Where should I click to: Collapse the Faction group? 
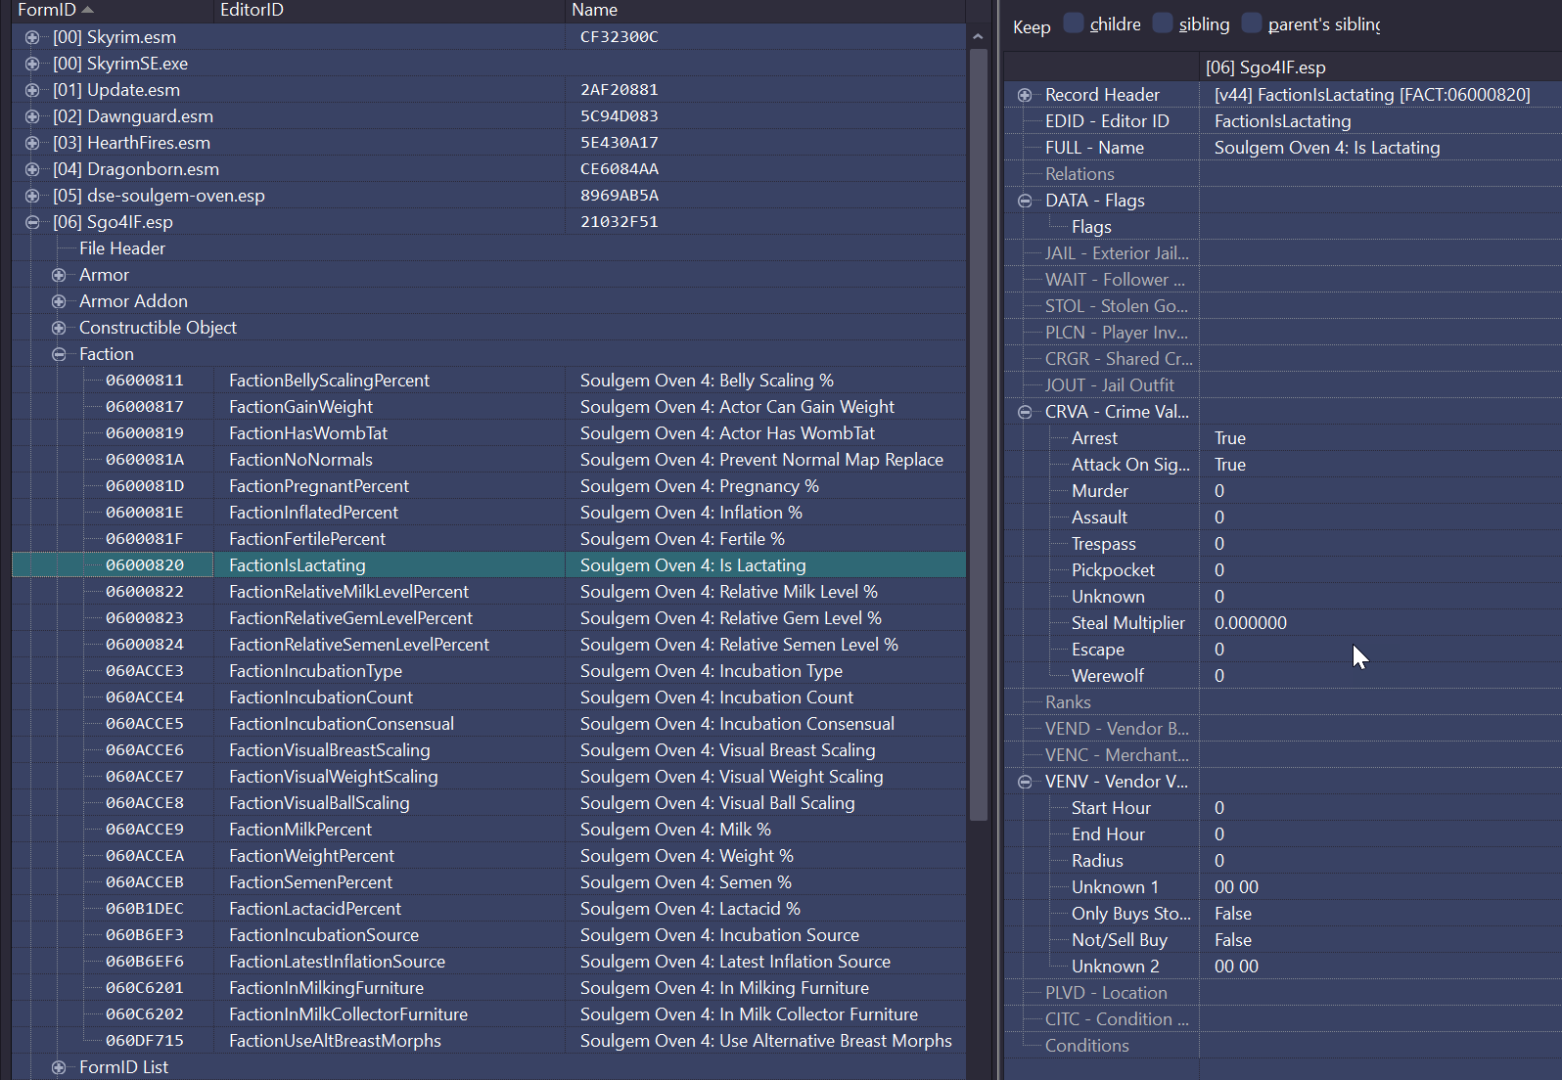pyautogui.click(x=59, y=354)
